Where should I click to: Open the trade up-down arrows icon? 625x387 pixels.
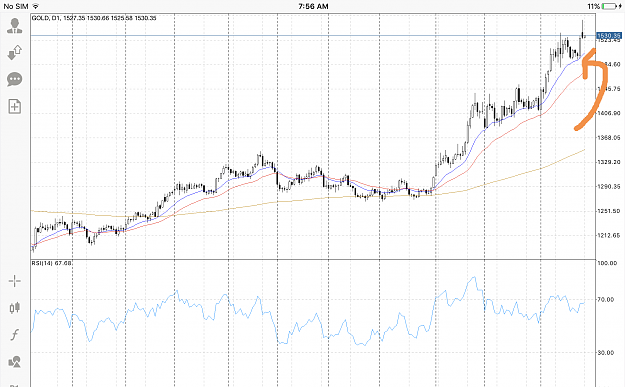(x=15, y=52)
